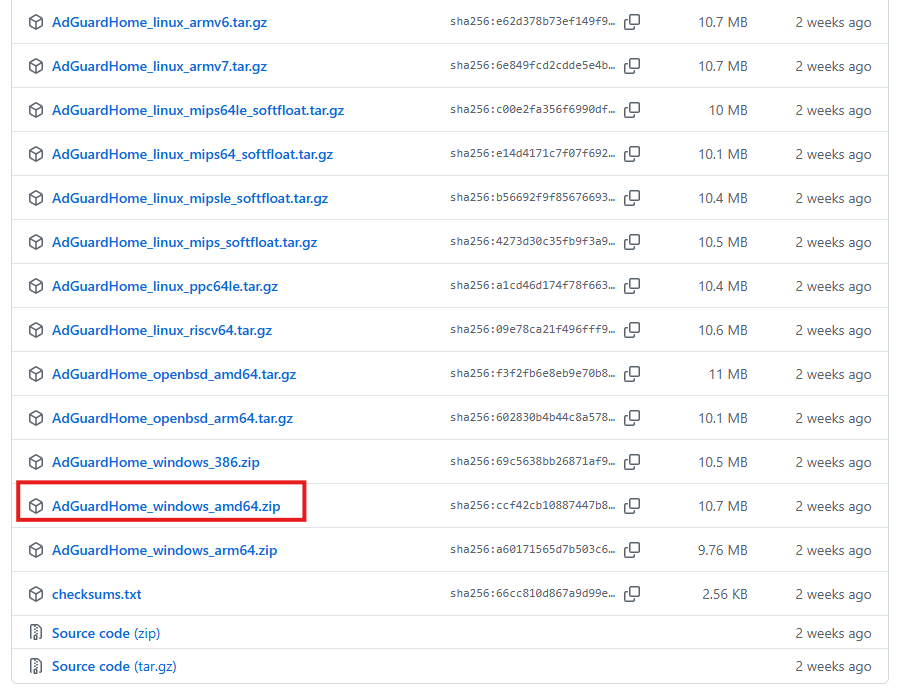Viewport: 897px width, 691px height.
Task: Download AdGuardHome_linux_ppc64le.tar.gz
Action: pyautogui.click(x=164, y=286)
